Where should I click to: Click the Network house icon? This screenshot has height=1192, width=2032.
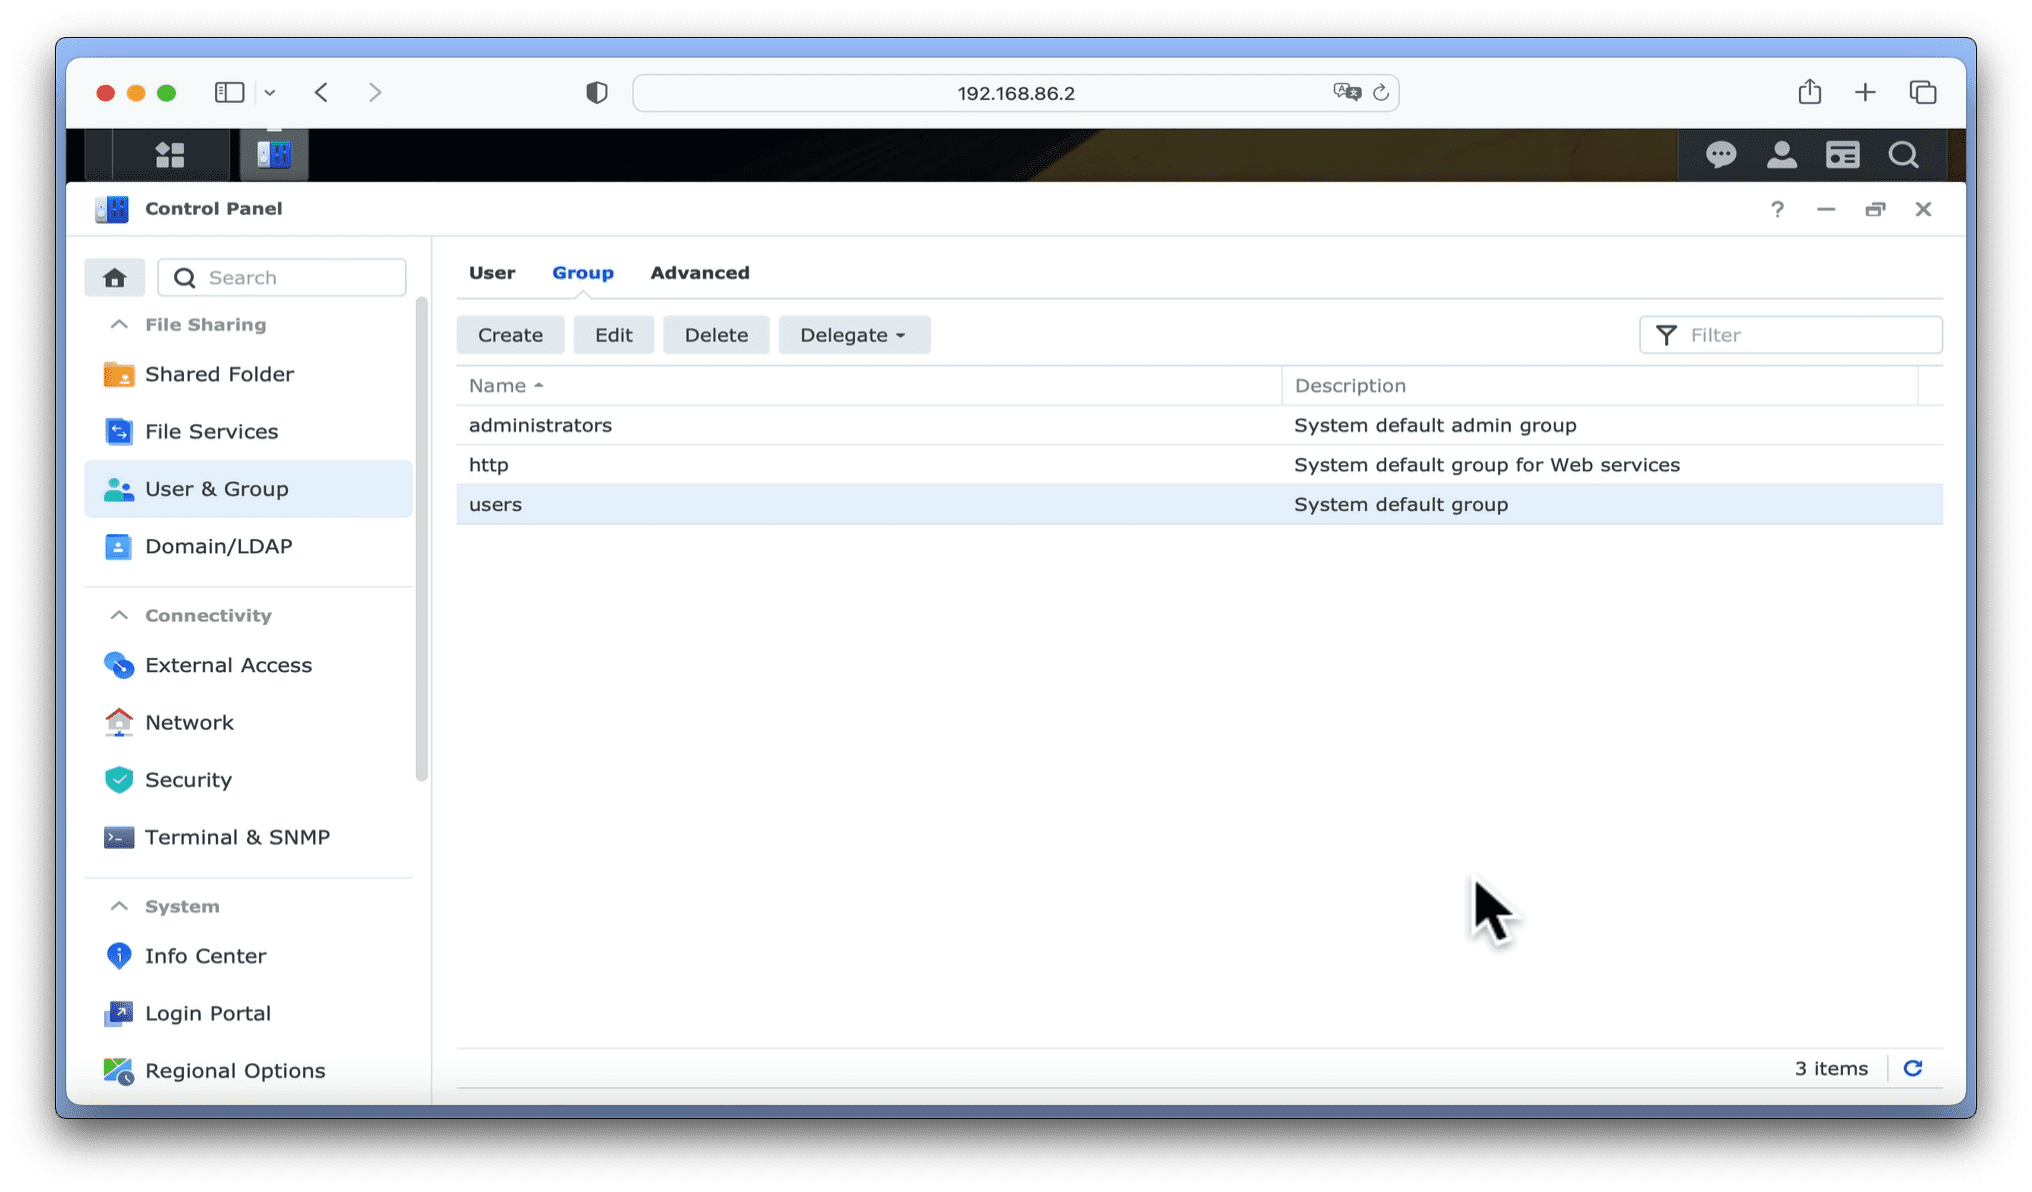click(x=119, y=722)
